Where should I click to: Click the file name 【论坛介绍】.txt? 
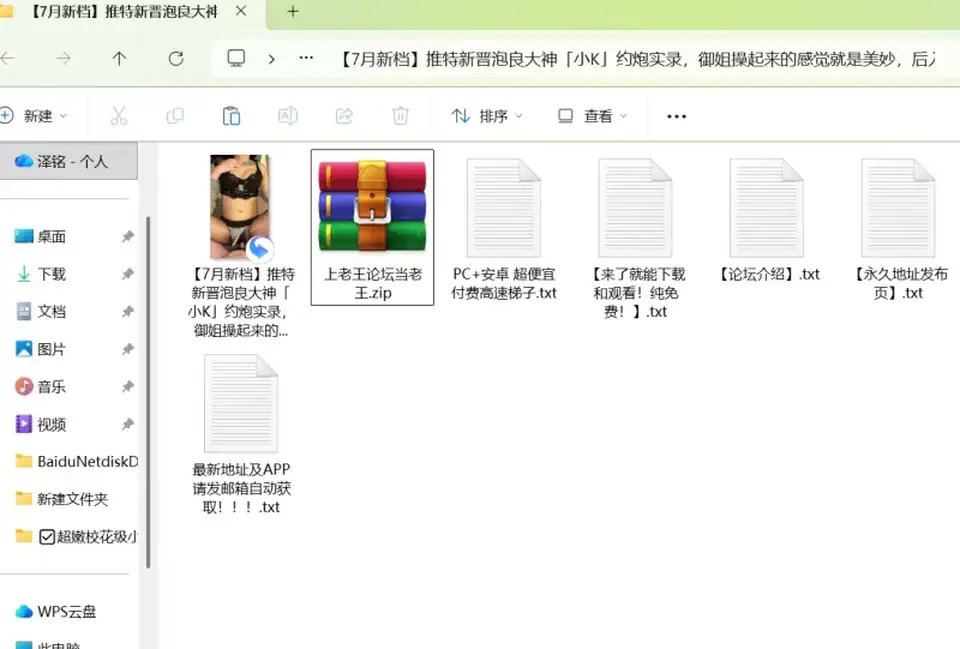click(x=768, y=274)
